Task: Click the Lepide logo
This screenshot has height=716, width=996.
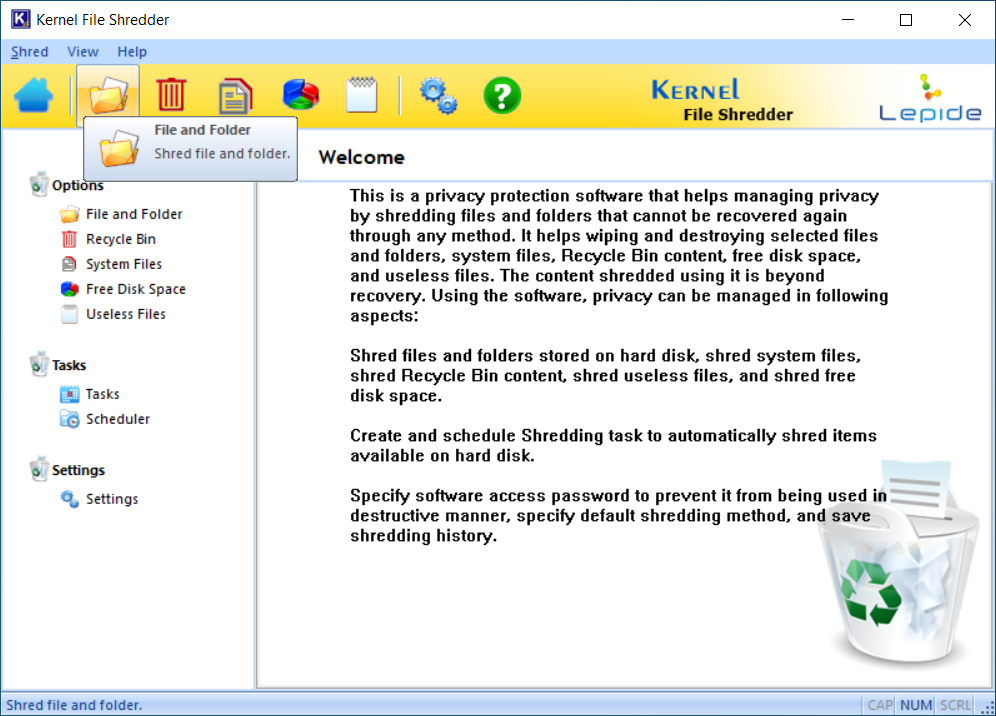Action: click(930, 98)
